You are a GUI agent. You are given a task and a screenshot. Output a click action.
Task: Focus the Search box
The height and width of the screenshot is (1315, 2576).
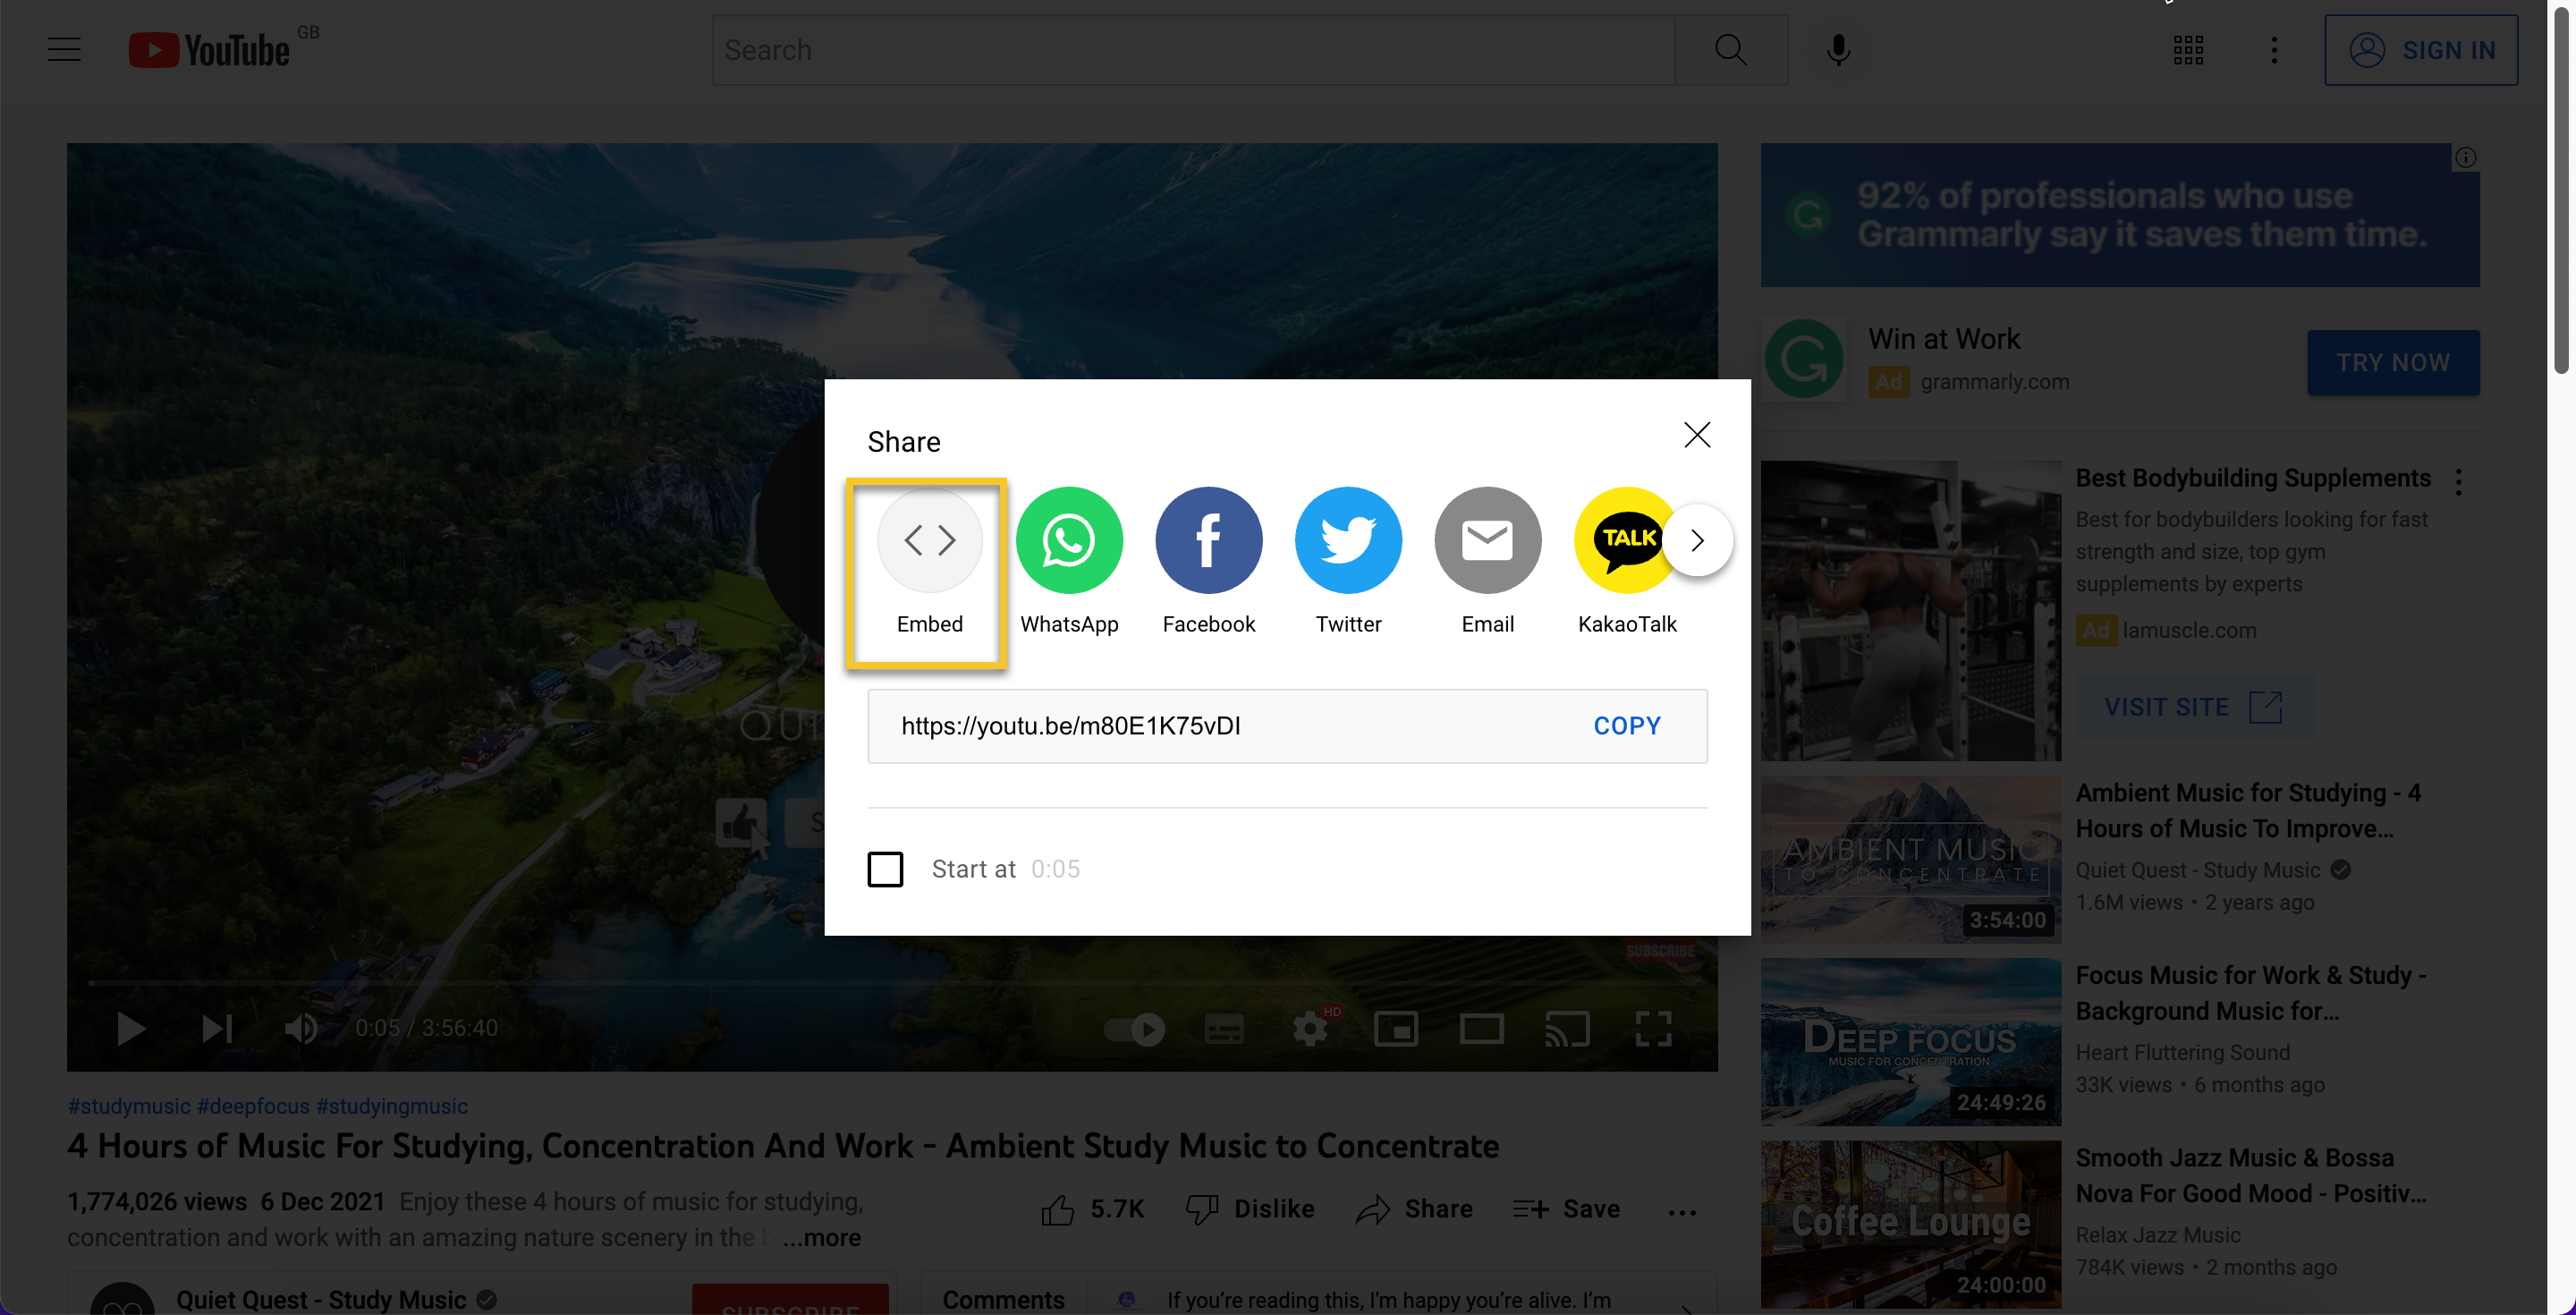1193,50
